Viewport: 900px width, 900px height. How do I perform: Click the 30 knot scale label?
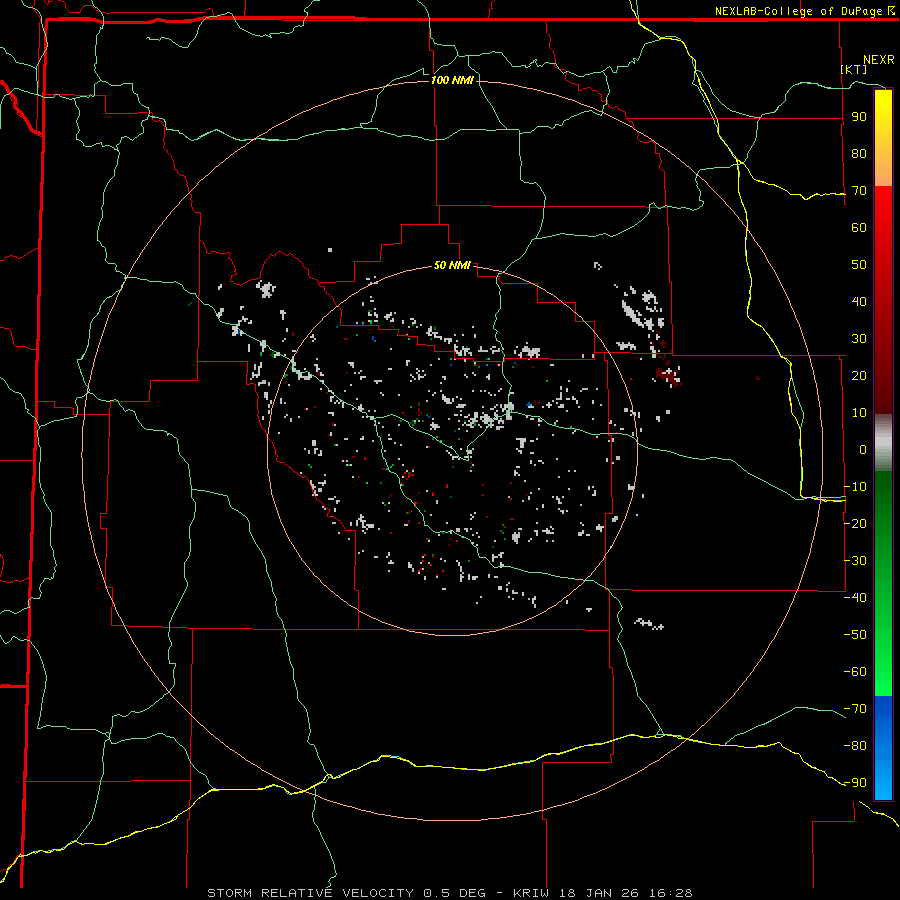pos(859,339)
